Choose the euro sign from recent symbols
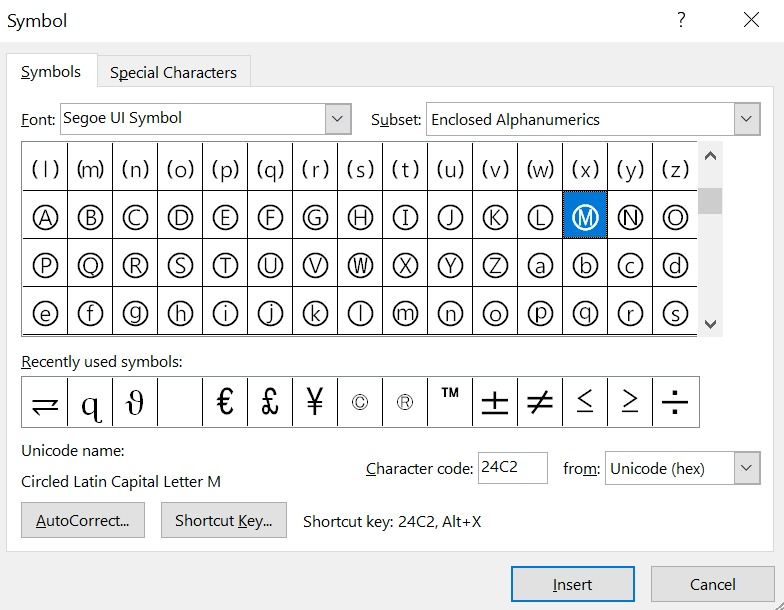This screenshot has height=610, width=784. (x=225, y=402)
